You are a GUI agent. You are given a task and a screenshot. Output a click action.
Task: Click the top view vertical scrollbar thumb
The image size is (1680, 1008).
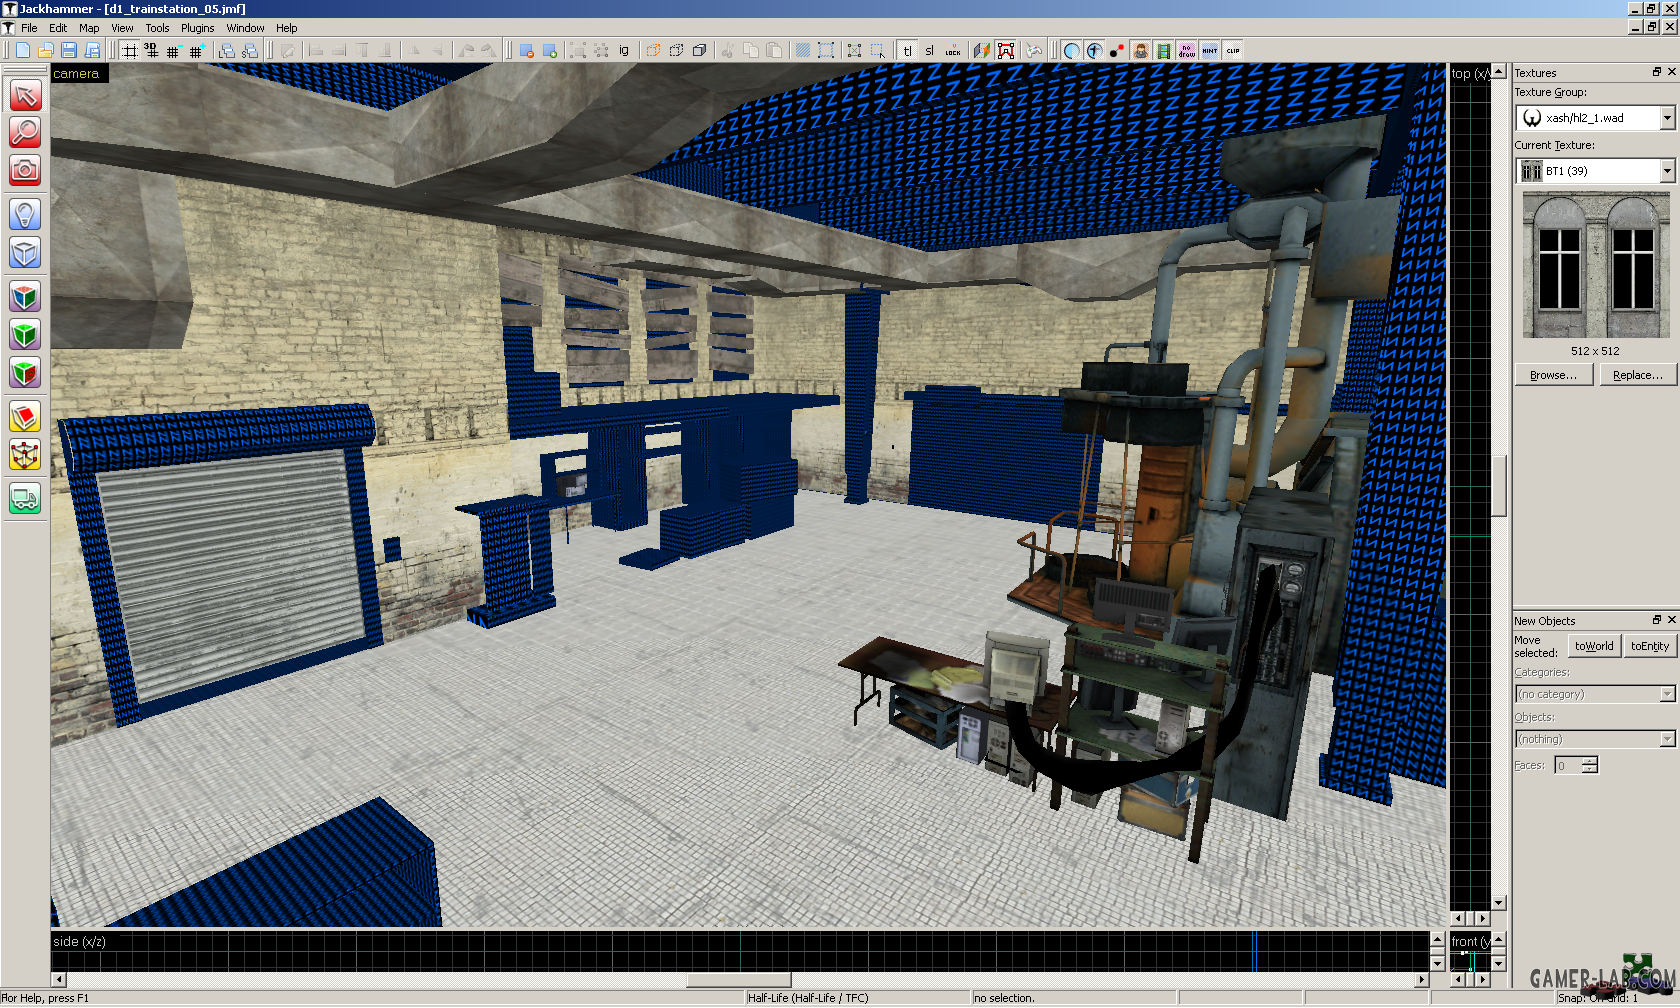1498,485
